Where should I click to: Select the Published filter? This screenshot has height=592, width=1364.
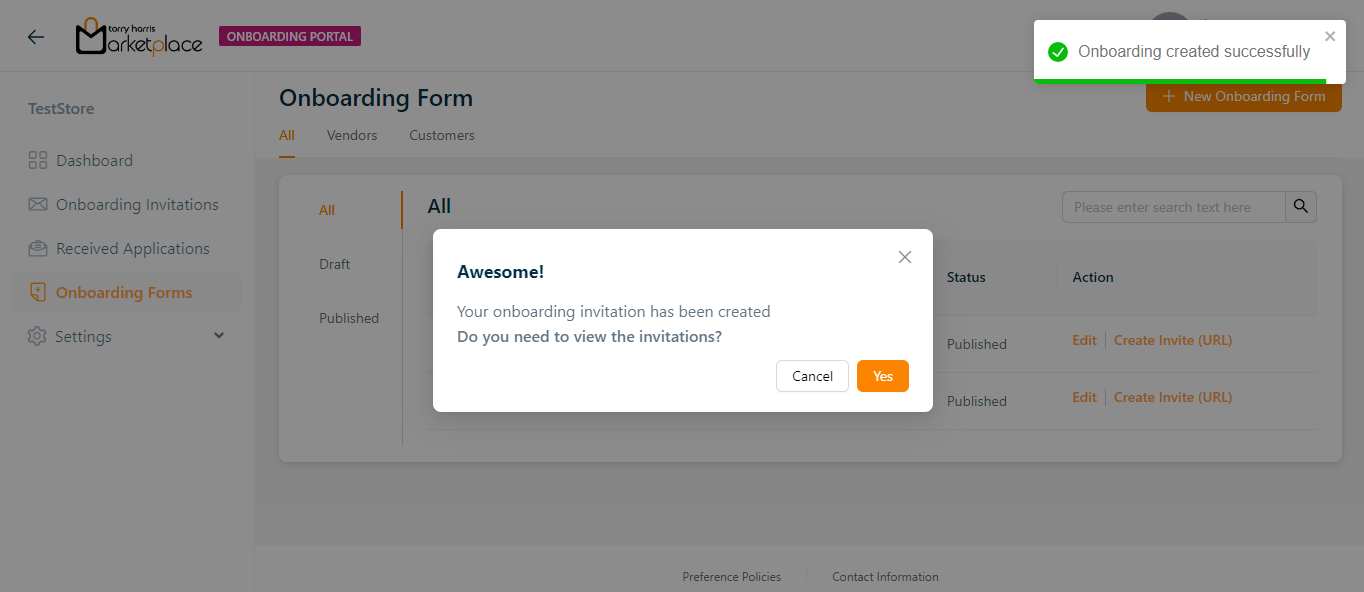[x=349, y=318]
